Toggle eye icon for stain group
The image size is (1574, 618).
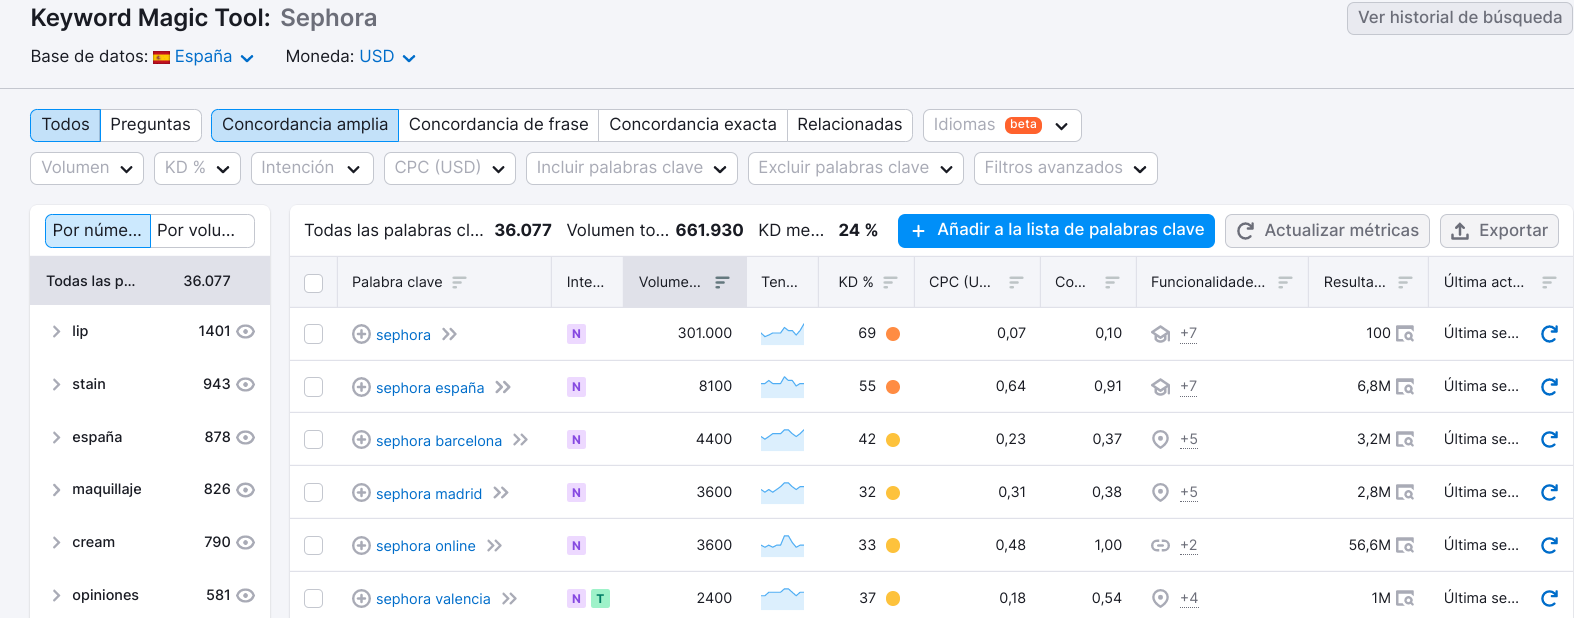coord(245,384)
